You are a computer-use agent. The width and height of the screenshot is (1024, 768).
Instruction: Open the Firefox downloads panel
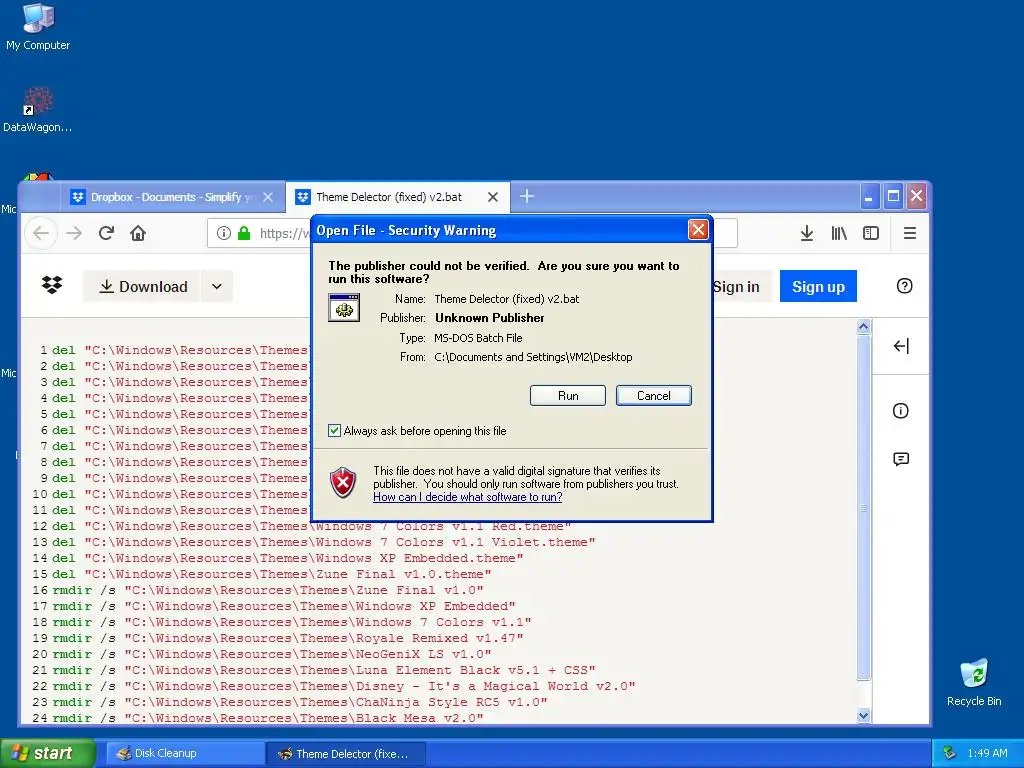pos(807,233)
